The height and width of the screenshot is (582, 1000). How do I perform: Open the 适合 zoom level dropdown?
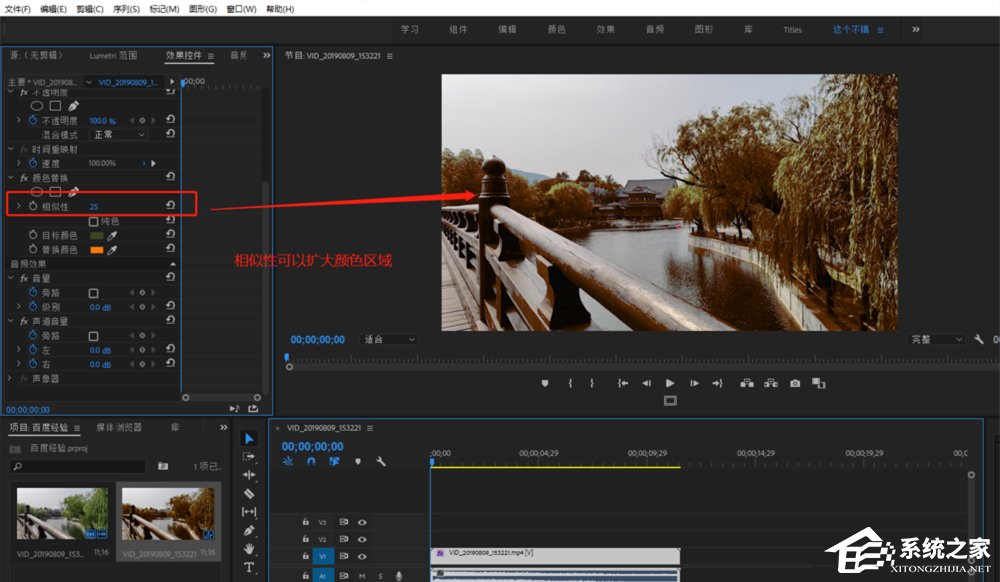coord(390,340)
